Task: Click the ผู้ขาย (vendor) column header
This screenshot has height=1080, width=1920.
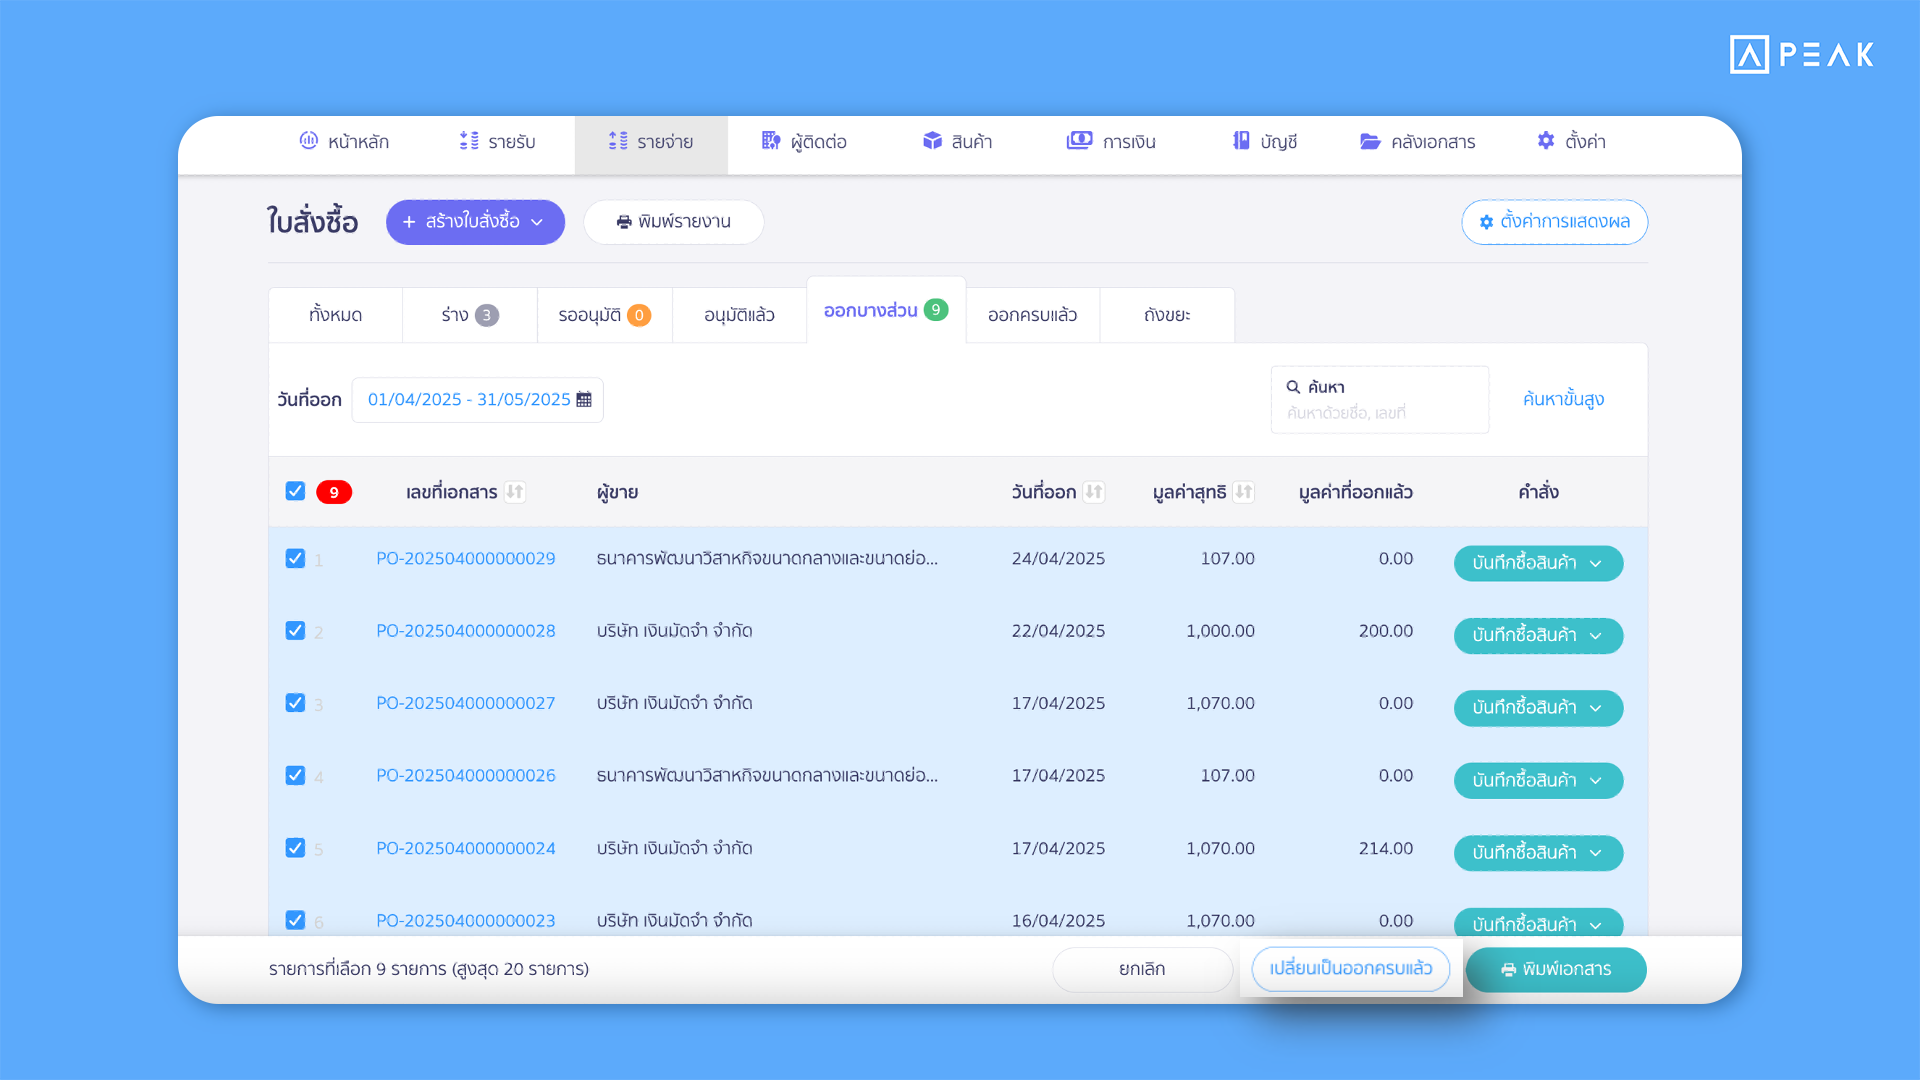Action: coord(617,492)
